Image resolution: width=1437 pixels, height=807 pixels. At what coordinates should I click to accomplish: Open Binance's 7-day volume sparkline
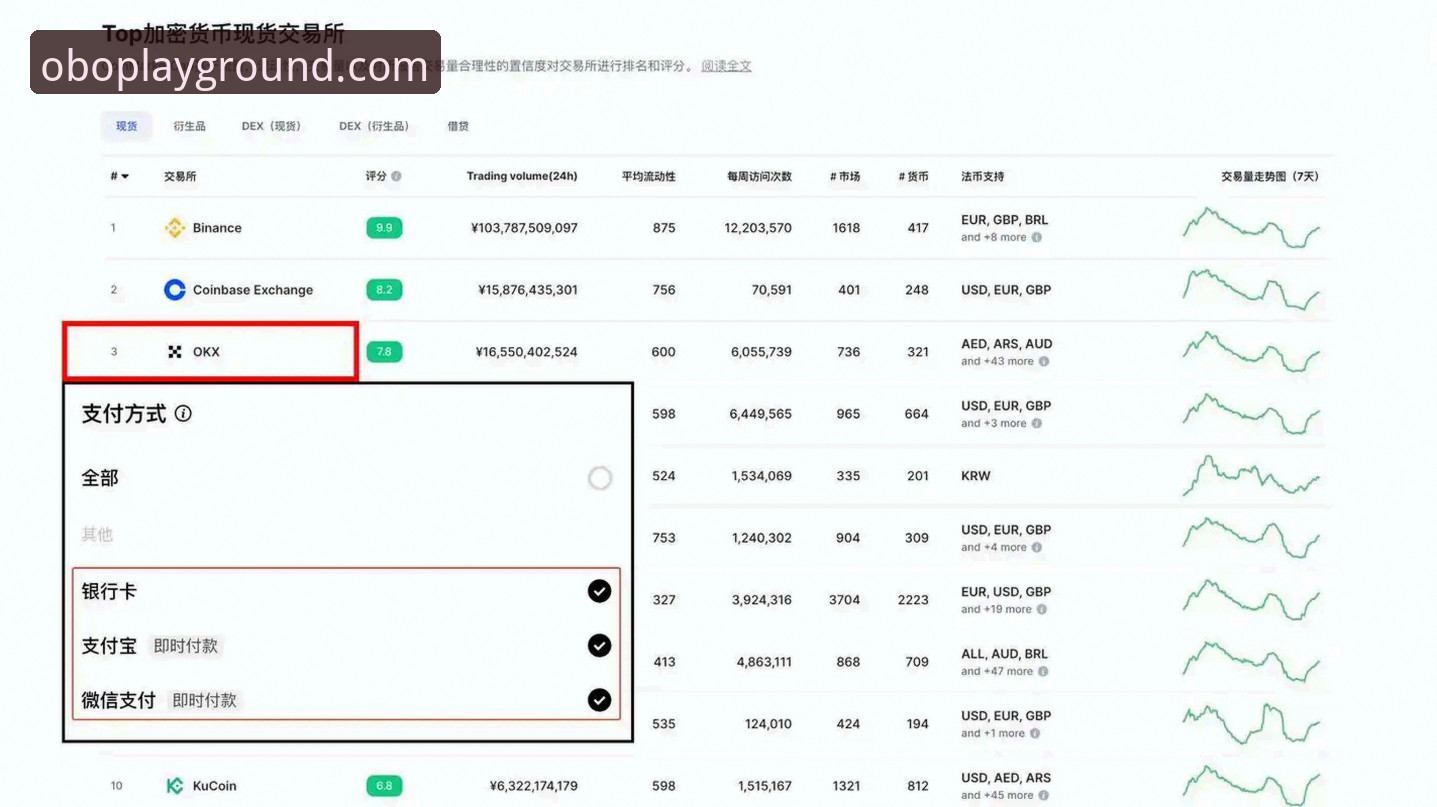pyautogui.click(x=1251, y=228)
